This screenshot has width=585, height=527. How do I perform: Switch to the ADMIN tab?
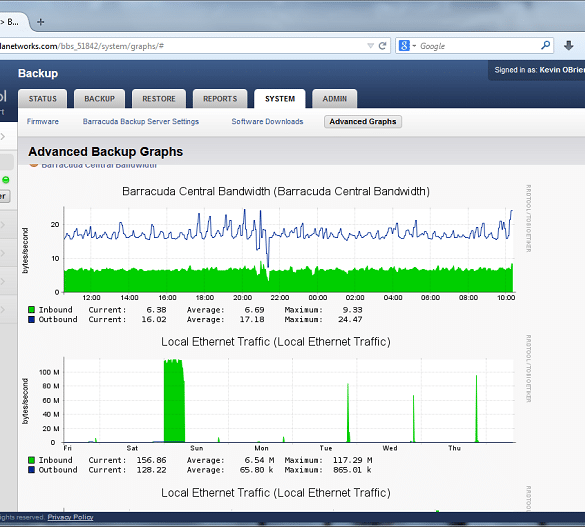click(335, 99)
